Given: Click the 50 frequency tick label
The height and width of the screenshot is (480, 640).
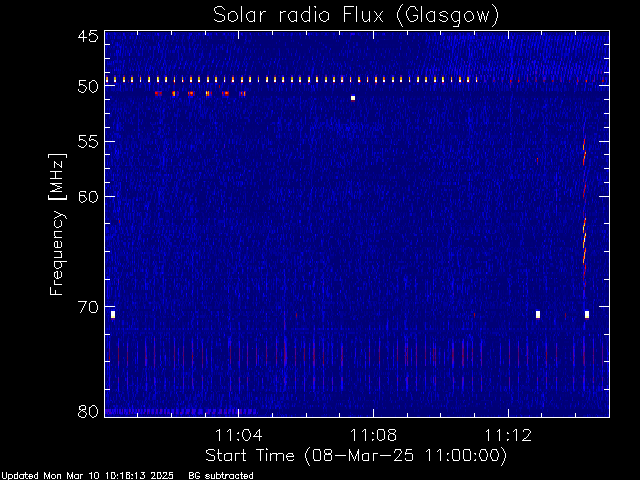Looking at the screenshot, I should click(x=88, y=87).
